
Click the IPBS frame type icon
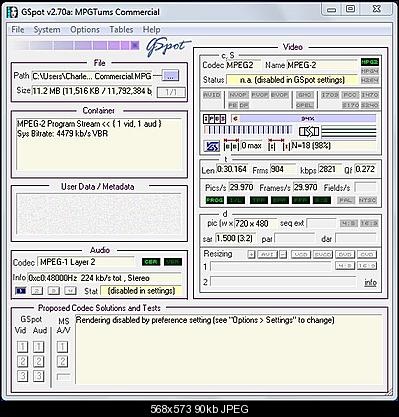pyautogui.click(x=214, y=119)
